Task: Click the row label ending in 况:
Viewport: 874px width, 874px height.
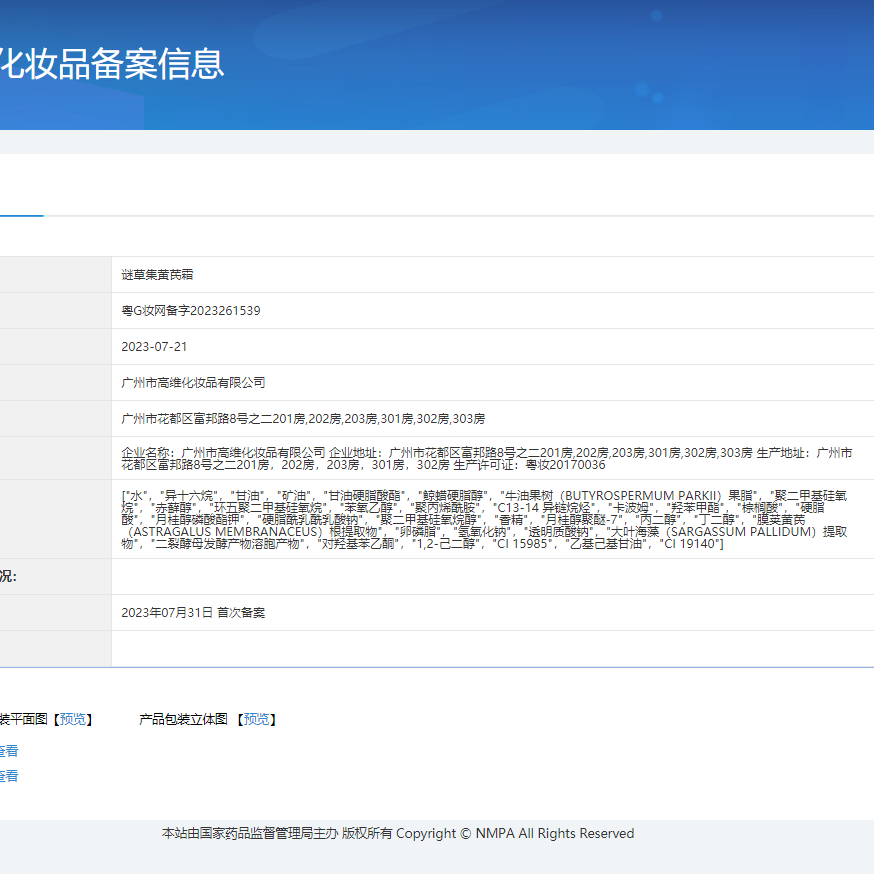Action: 8,577
